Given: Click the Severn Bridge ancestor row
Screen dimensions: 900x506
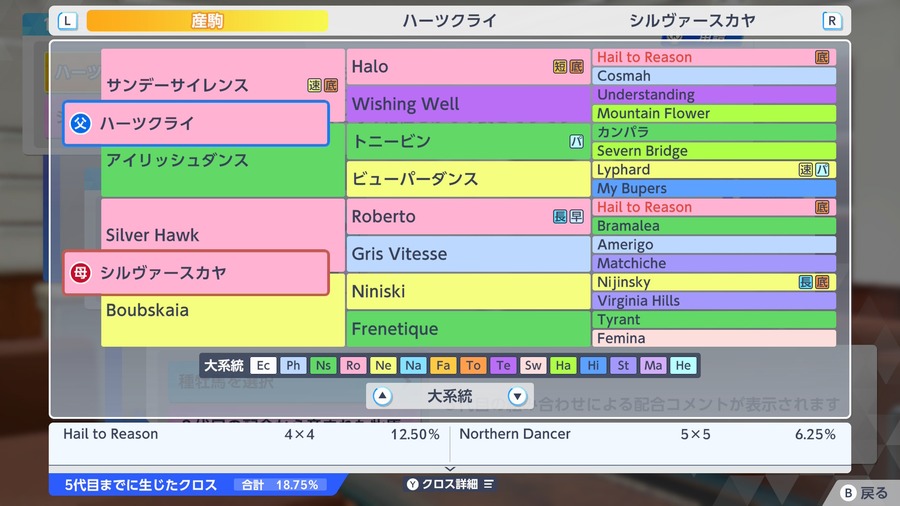Looking at the screenshot, I should [x=714, y=151].
